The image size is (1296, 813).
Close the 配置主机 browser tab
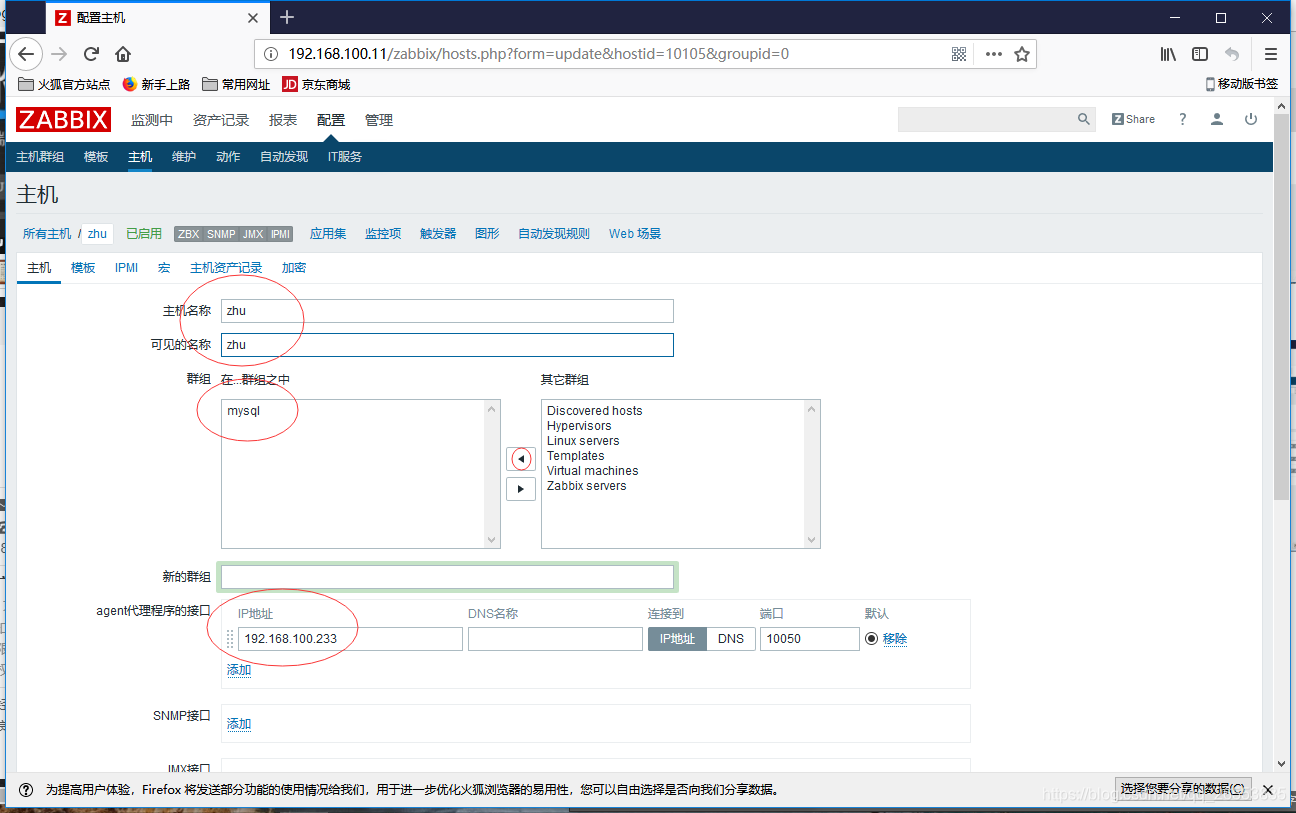tap(254, 17)
